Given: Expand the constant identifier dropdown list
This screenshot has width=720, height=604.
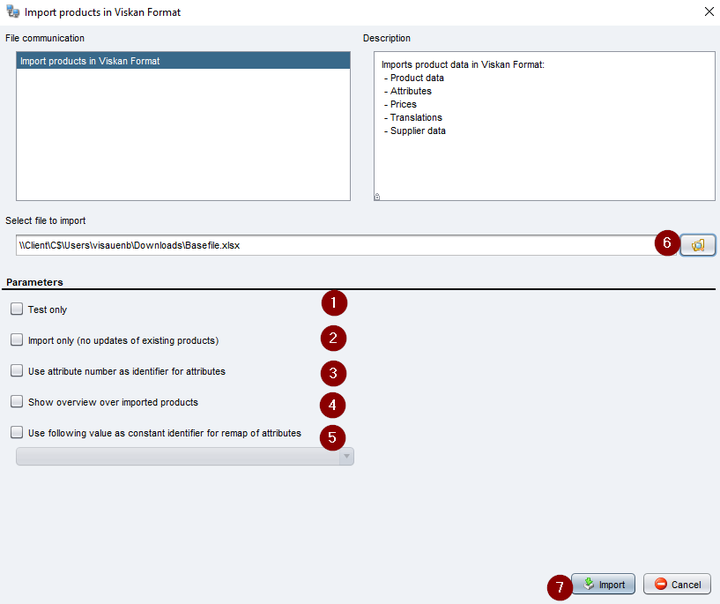Looking at the screenshot, I should pos(347,456).
